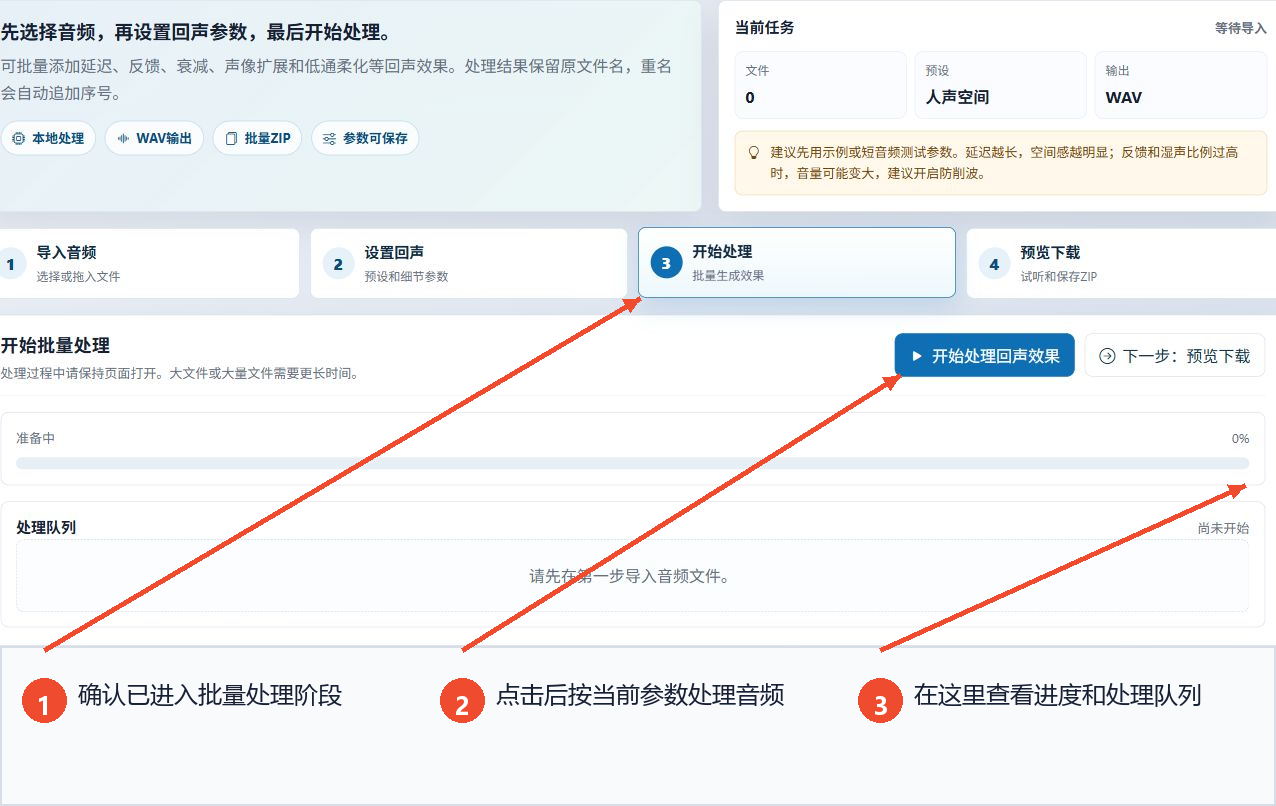The width and height of the screenshot is (1276, 806).
Task: Click the WAV输出 waveform icon
Action: [123, 139]
